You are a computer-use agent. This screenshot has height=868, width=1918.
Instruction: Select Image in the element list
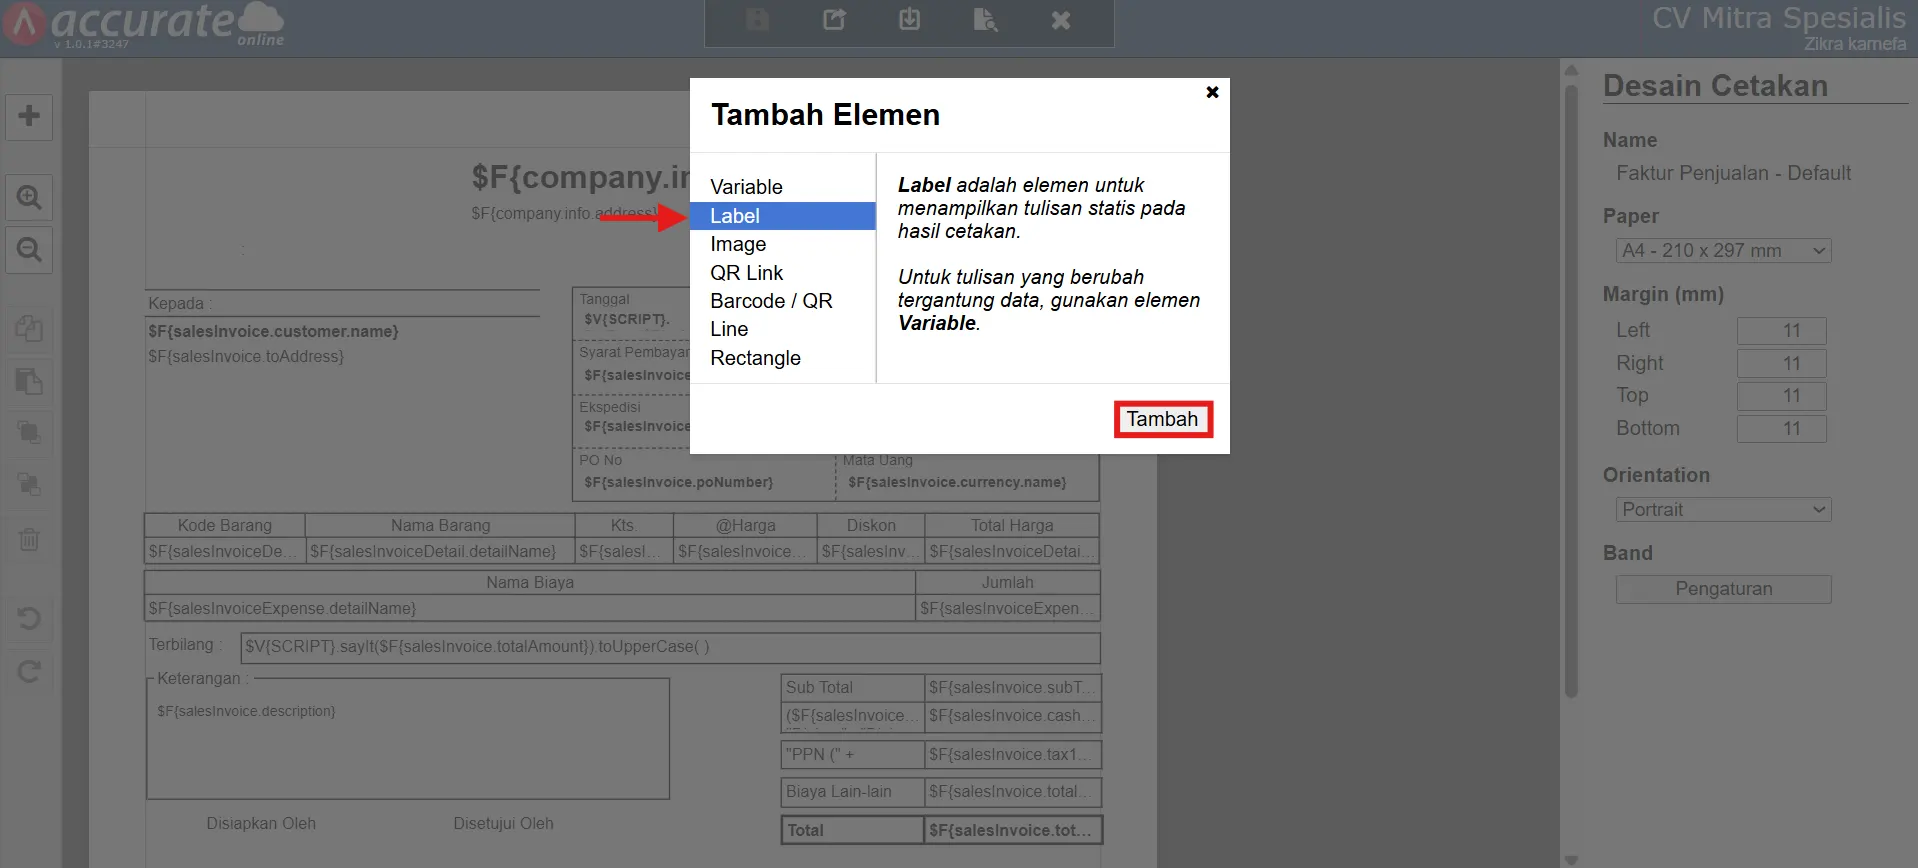pyautogui.click(x=738, y=244)
